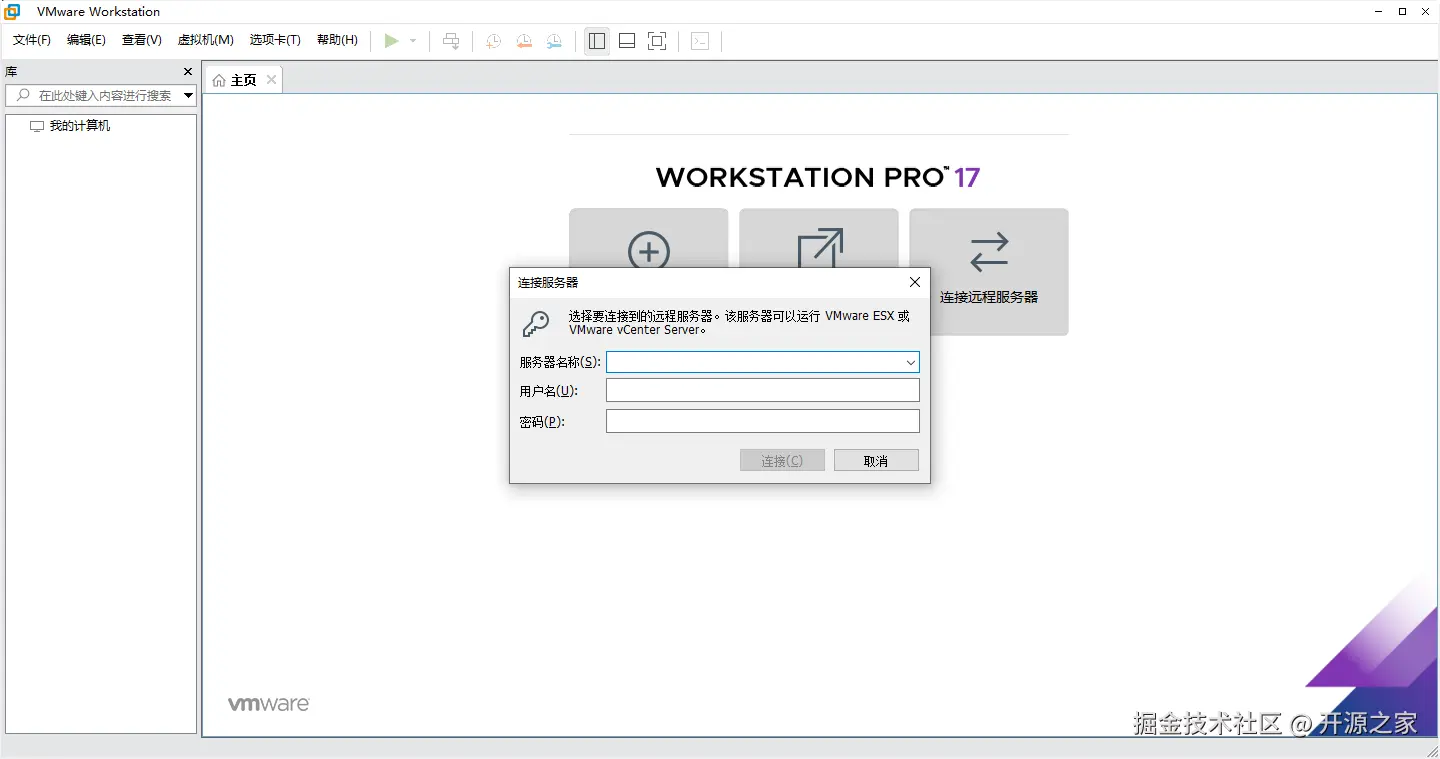Cancel the connect server dialog
This screenshot has width=1440, height=759.
(875, 459)
